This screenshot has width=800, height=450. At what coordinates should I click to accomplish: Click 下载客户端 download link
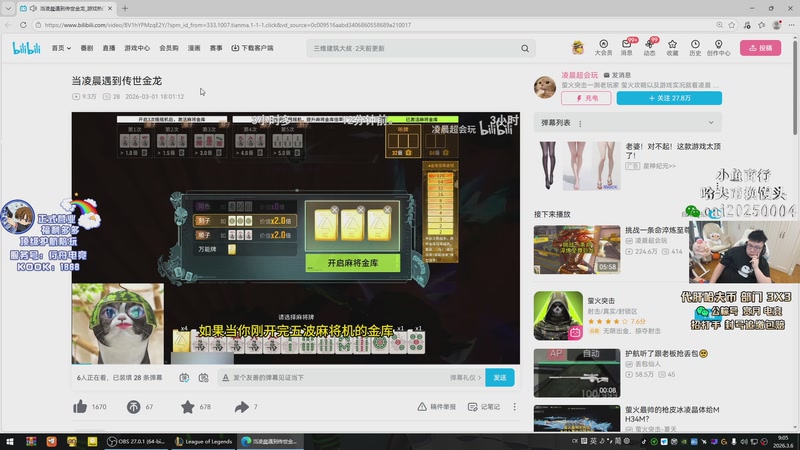click(x=253, y=48)
